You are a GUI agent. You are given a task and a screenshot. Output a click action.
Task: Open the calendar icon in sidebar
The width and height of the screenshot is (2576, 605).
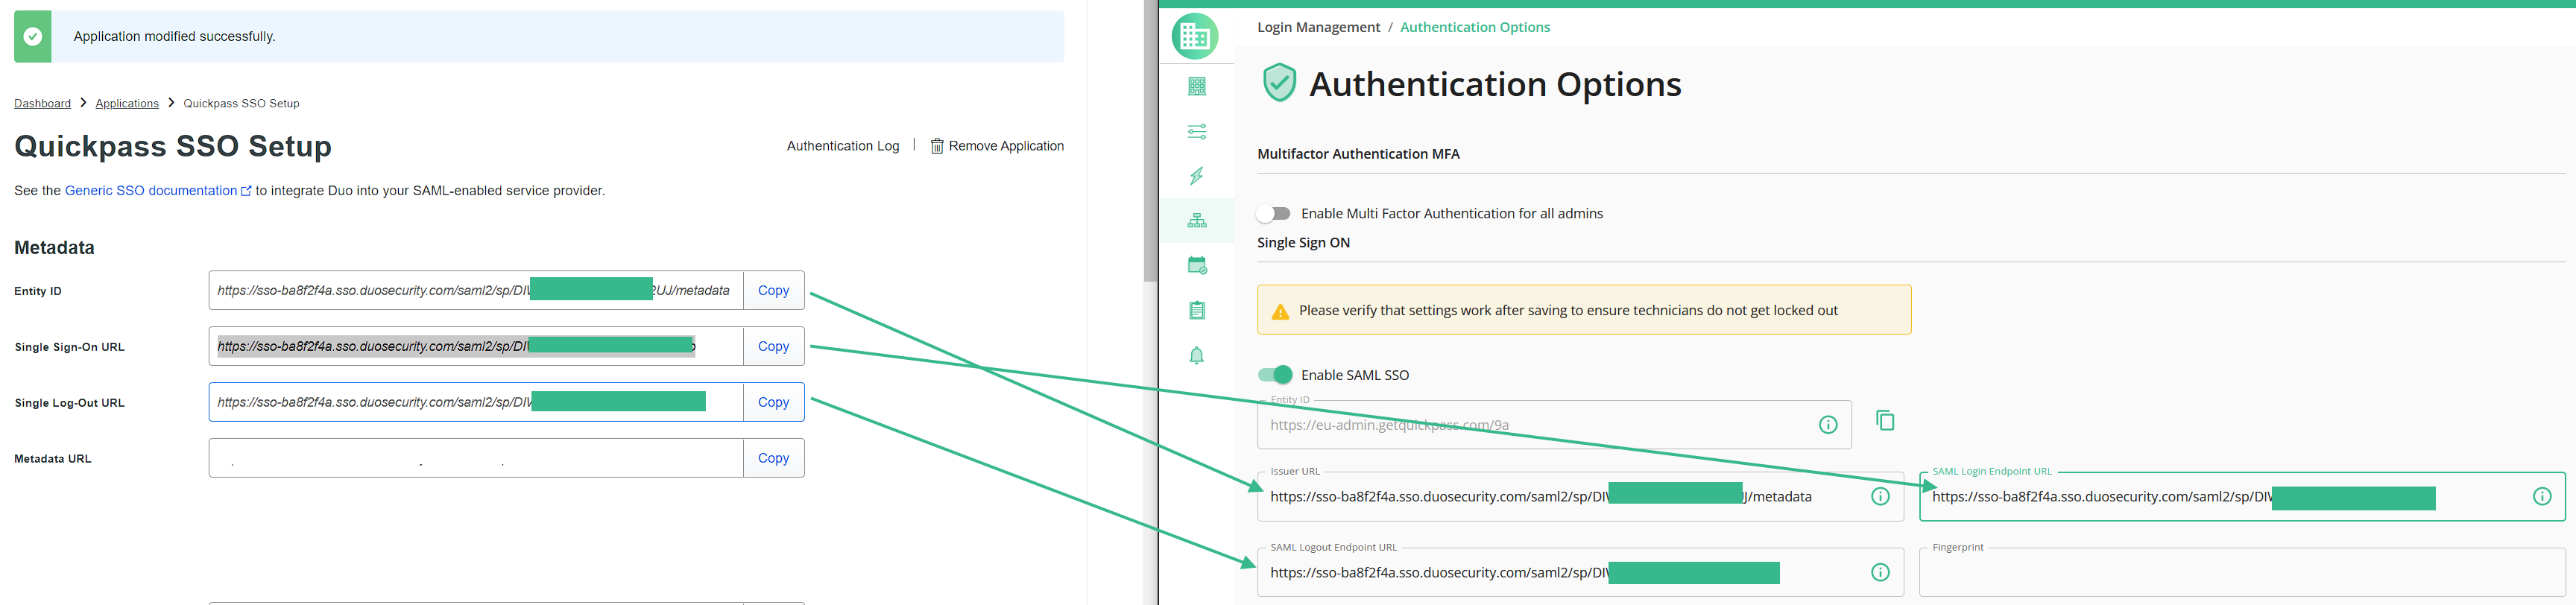[x=1196, y=266]
